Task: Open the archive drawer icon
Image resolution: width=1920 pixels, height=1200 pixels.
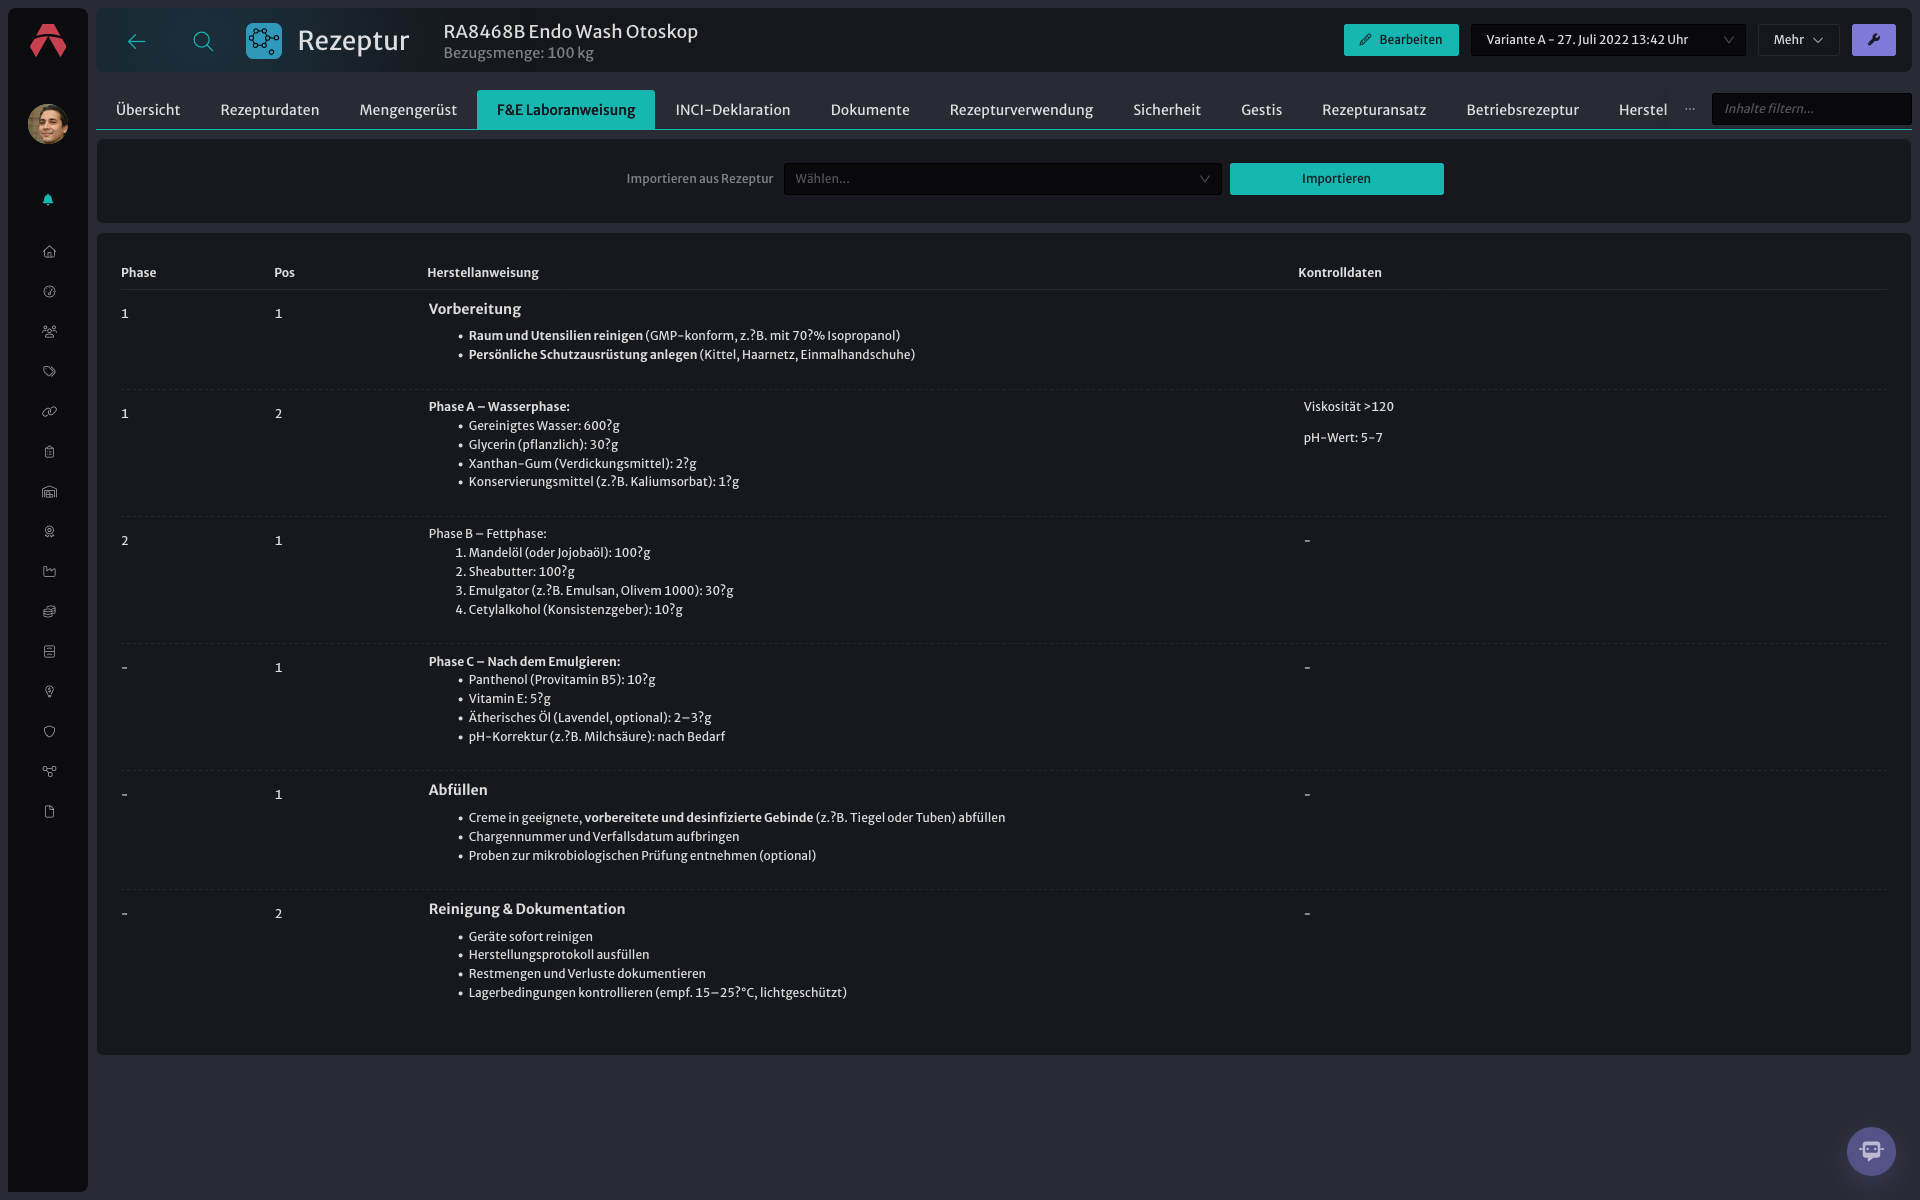Action: coord(49,652)
